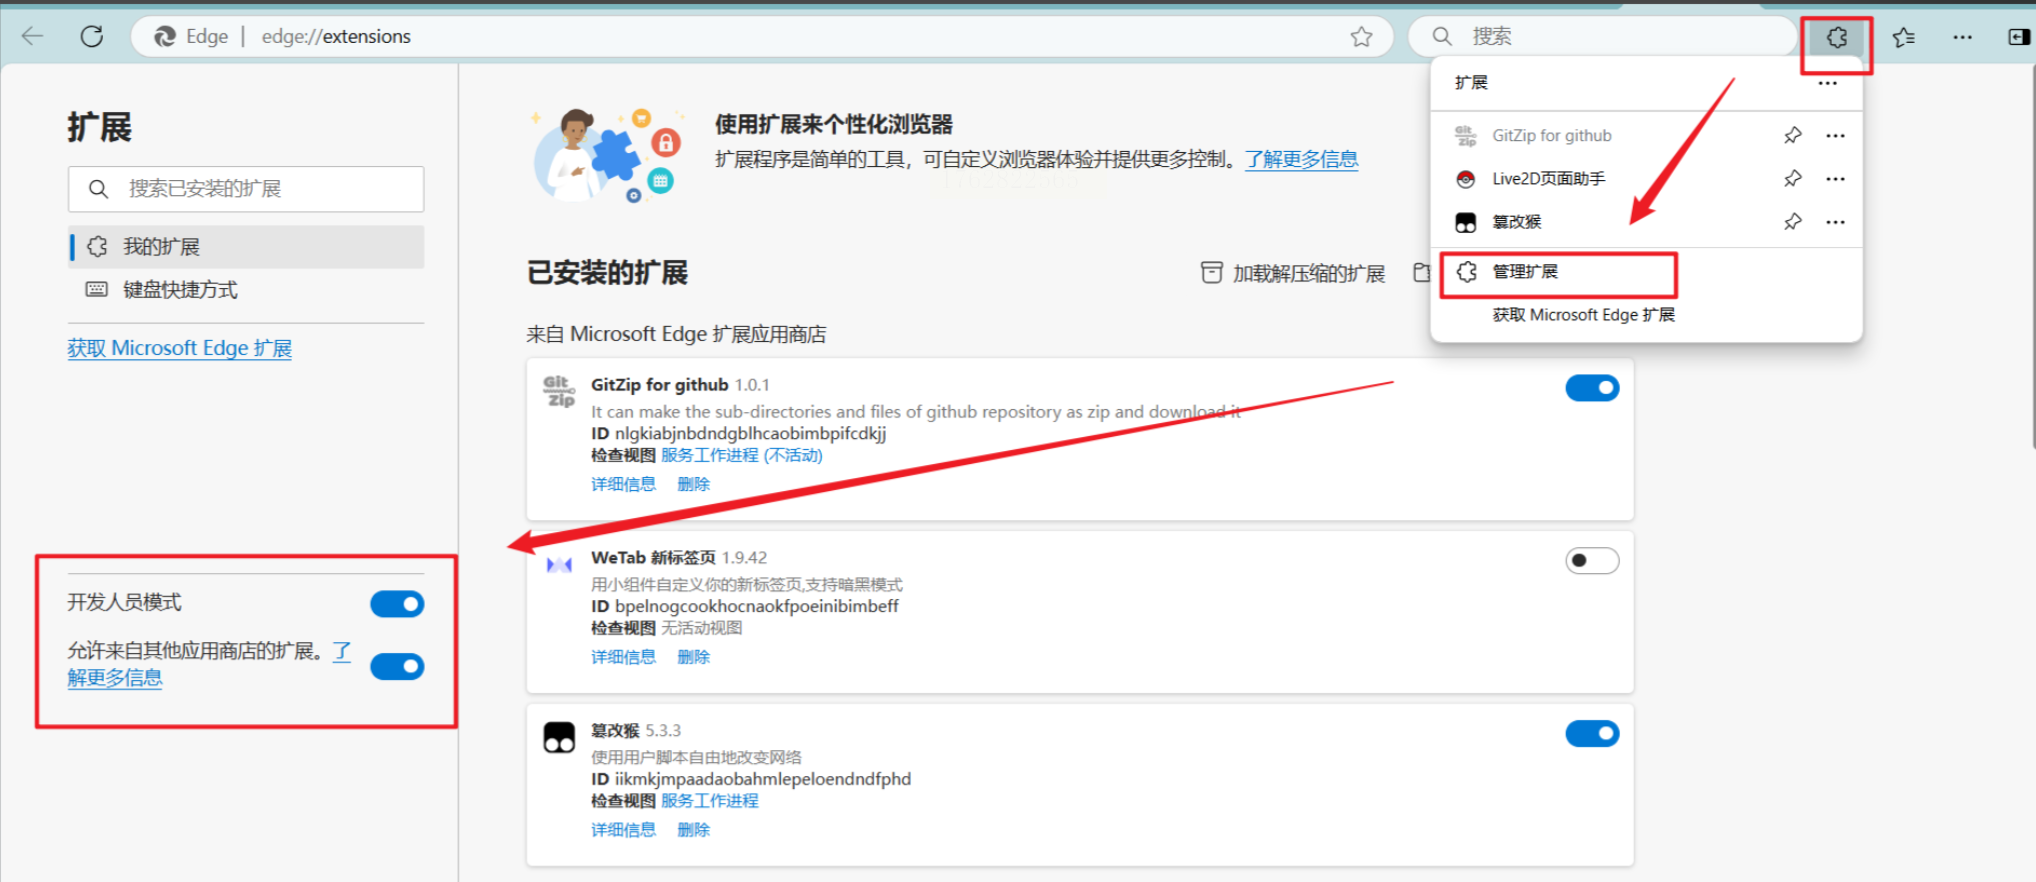The width and height of the screenshot is (2036, 882).
Task: Click 来自 Microsoft Edge 扩展应用商店 text
Action: 676,335
